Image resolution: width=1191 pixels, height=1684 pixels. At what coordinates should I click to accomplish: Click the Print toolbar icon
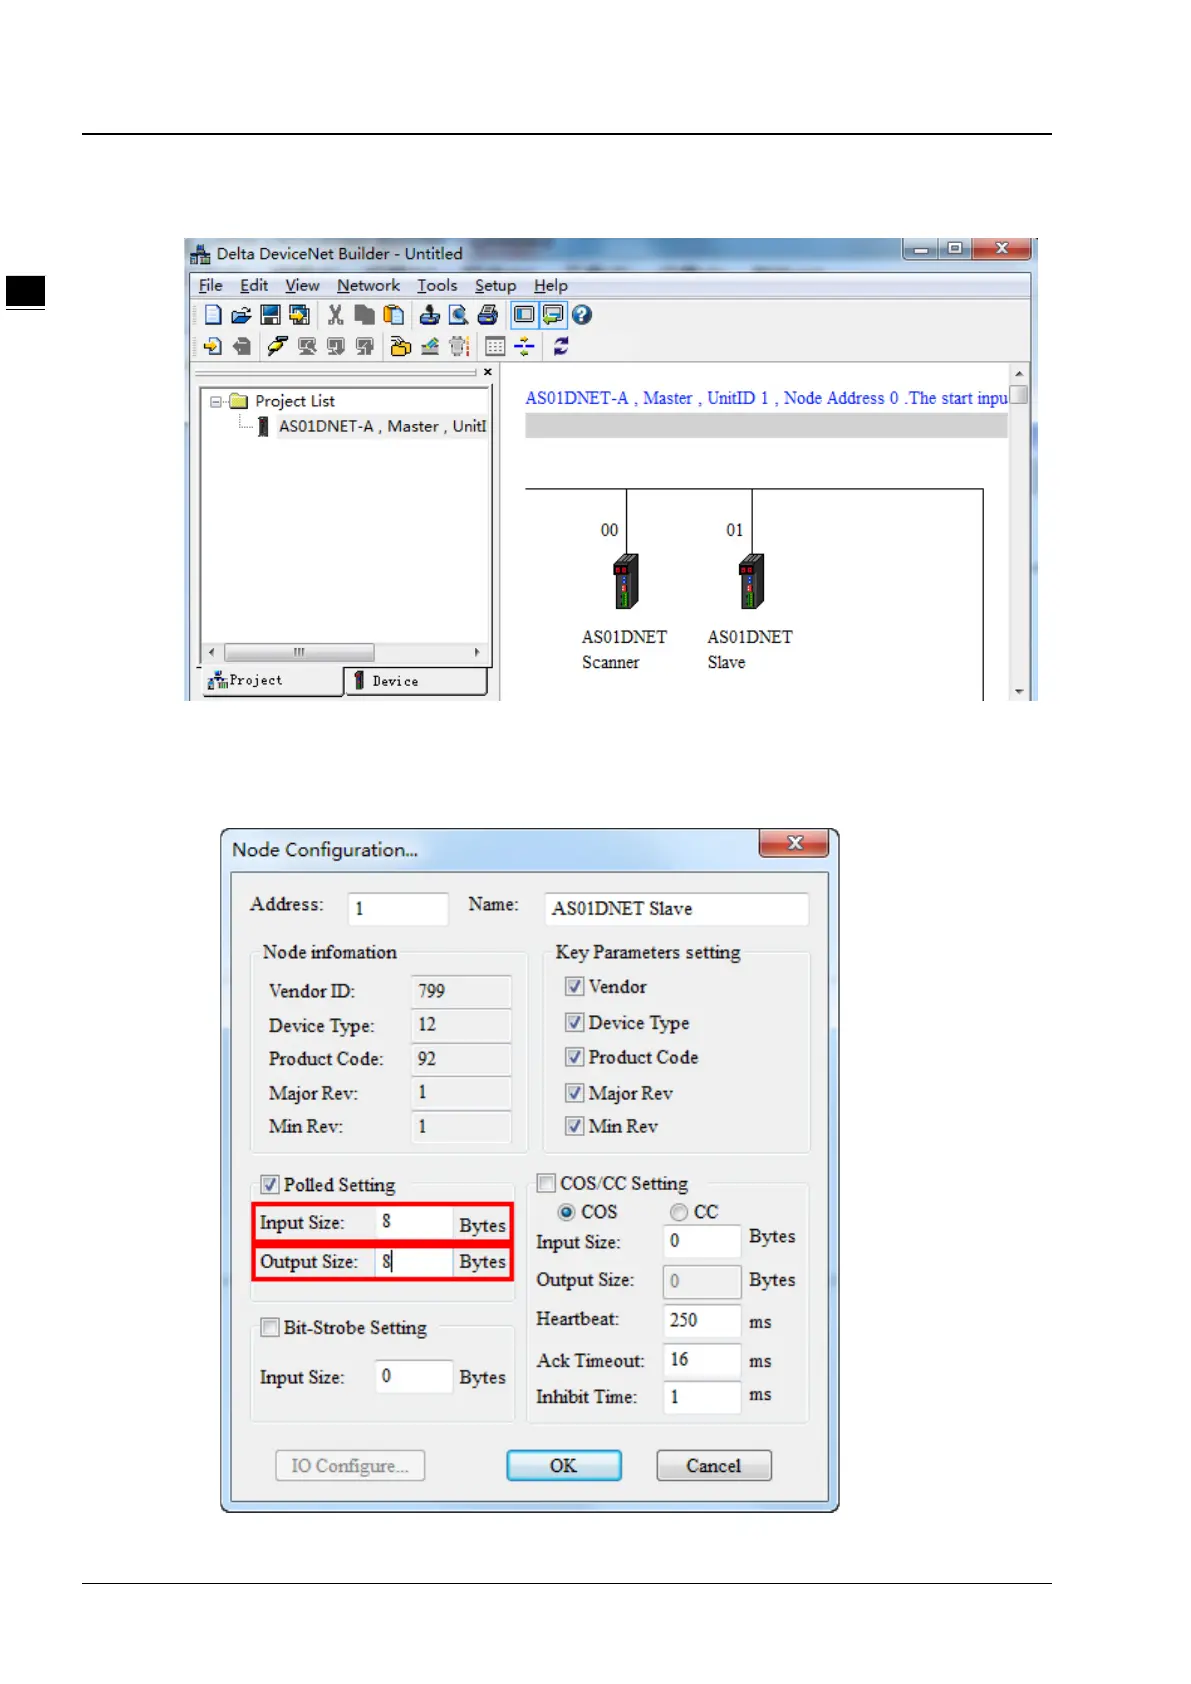click(488, 315)
